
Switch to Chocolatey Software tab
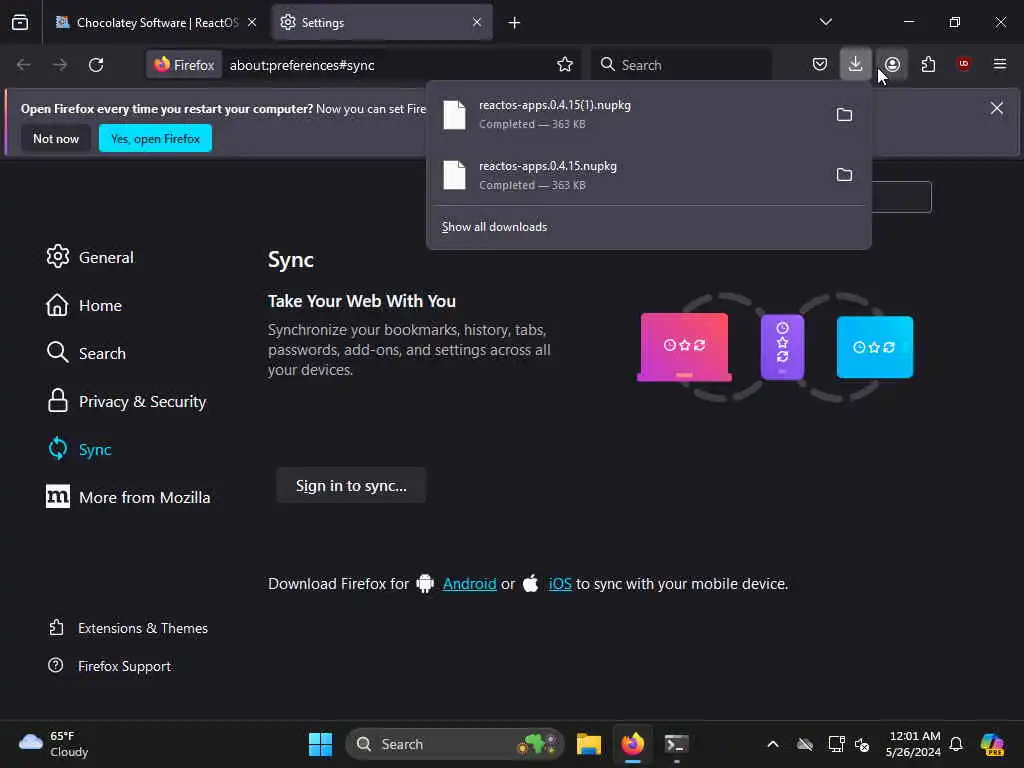(157, 22)
